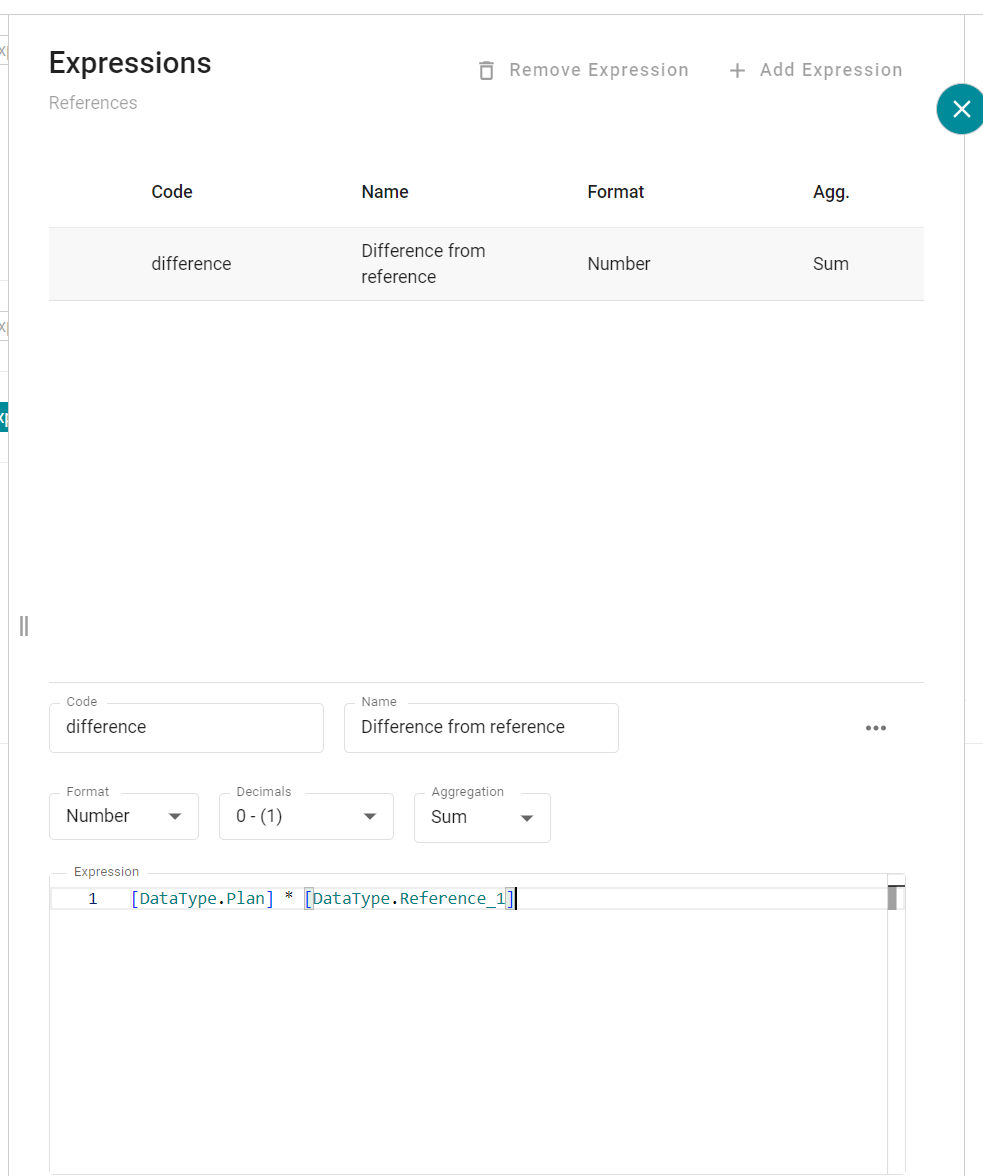Expand the Aggregation dropdown showing Sum
The width and height of the screenshot is (983, 1176).
tap(482, 817)
